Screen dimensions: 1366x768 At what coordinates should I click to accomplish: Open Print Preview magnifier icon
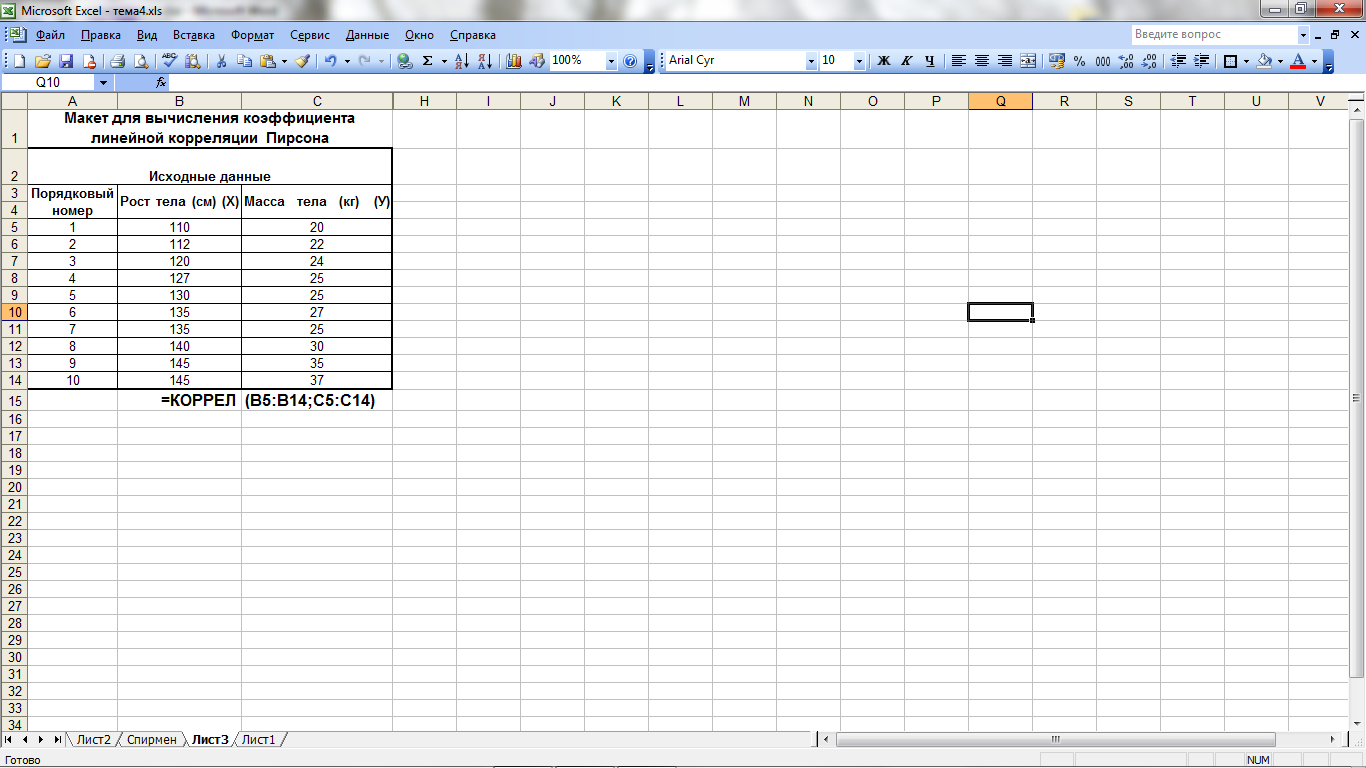click(x=140, y=61)
